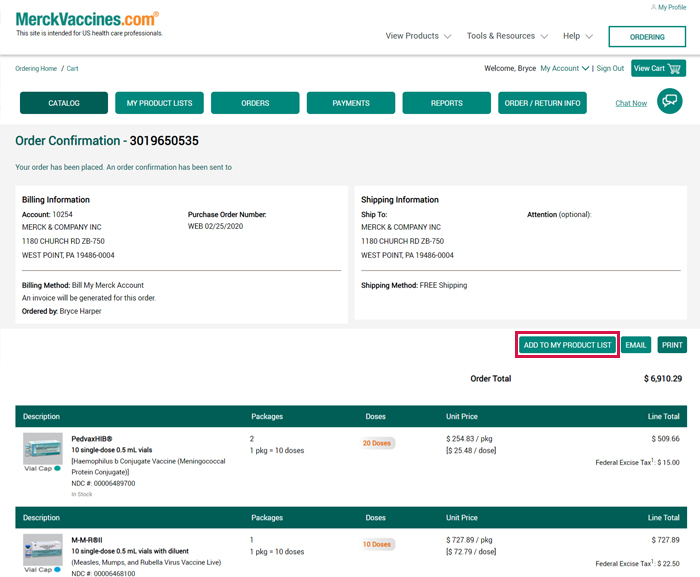Click the Account 10254 text
The height and width of the screenshot is (577, 700).
click(x=47, y=214)
